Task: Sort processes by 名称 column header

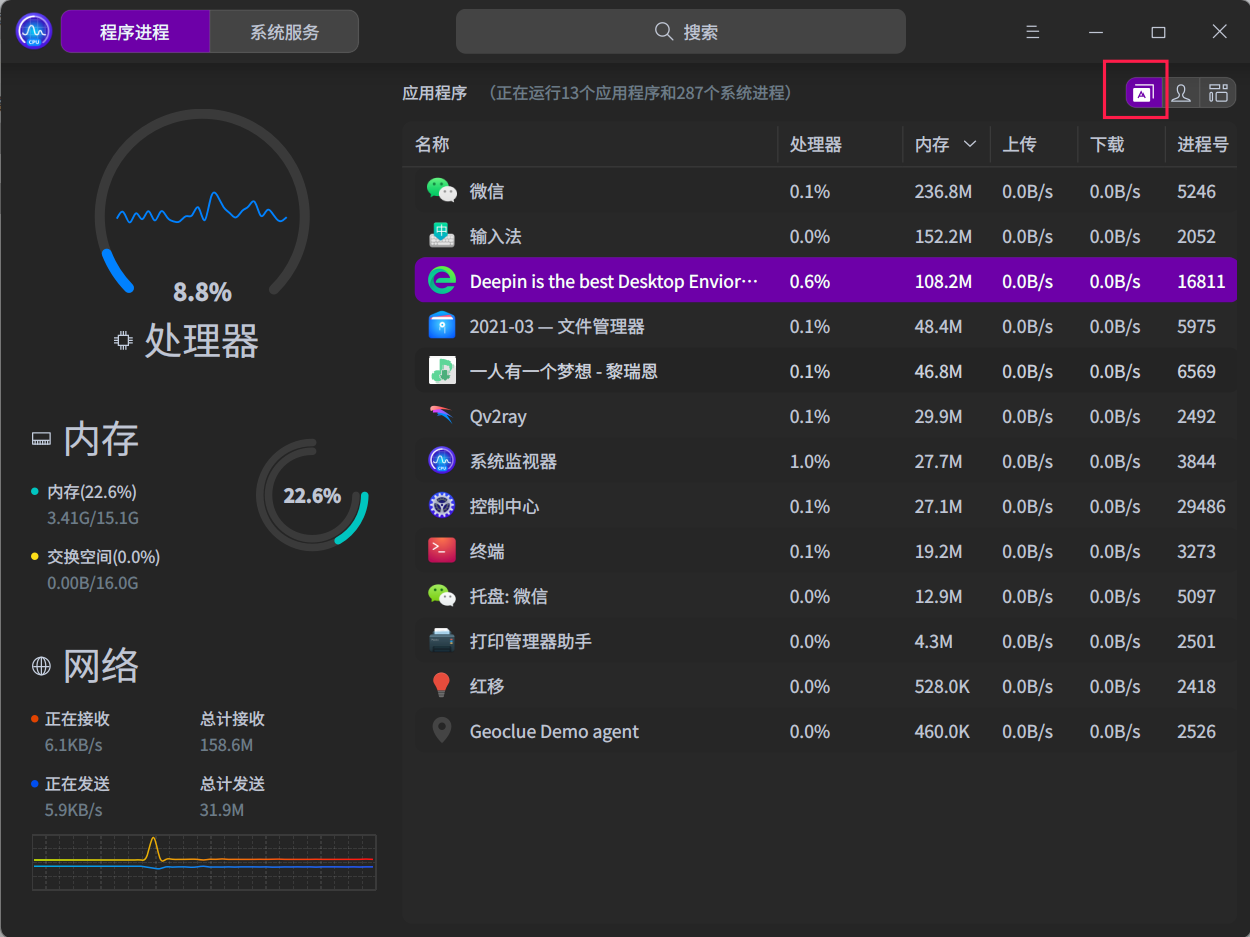Action: pyautogui.click(x=432, y=145)
